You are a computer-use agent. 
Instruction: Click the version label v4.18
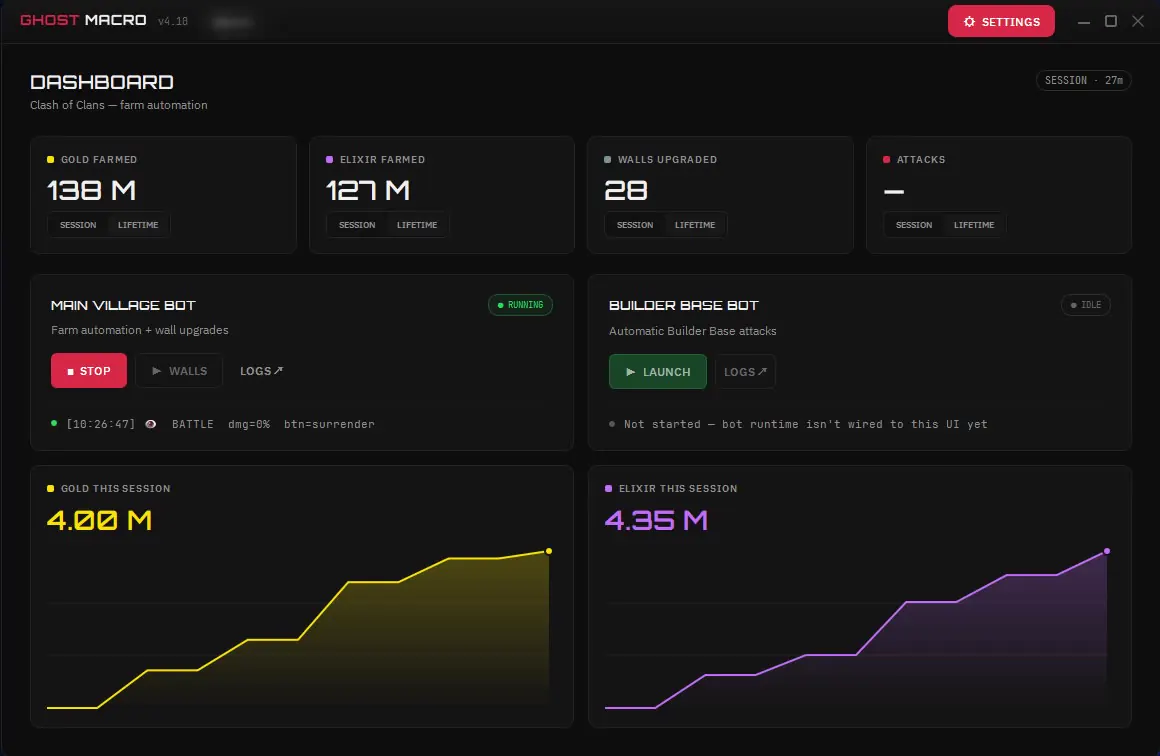[x=172, y=21]
